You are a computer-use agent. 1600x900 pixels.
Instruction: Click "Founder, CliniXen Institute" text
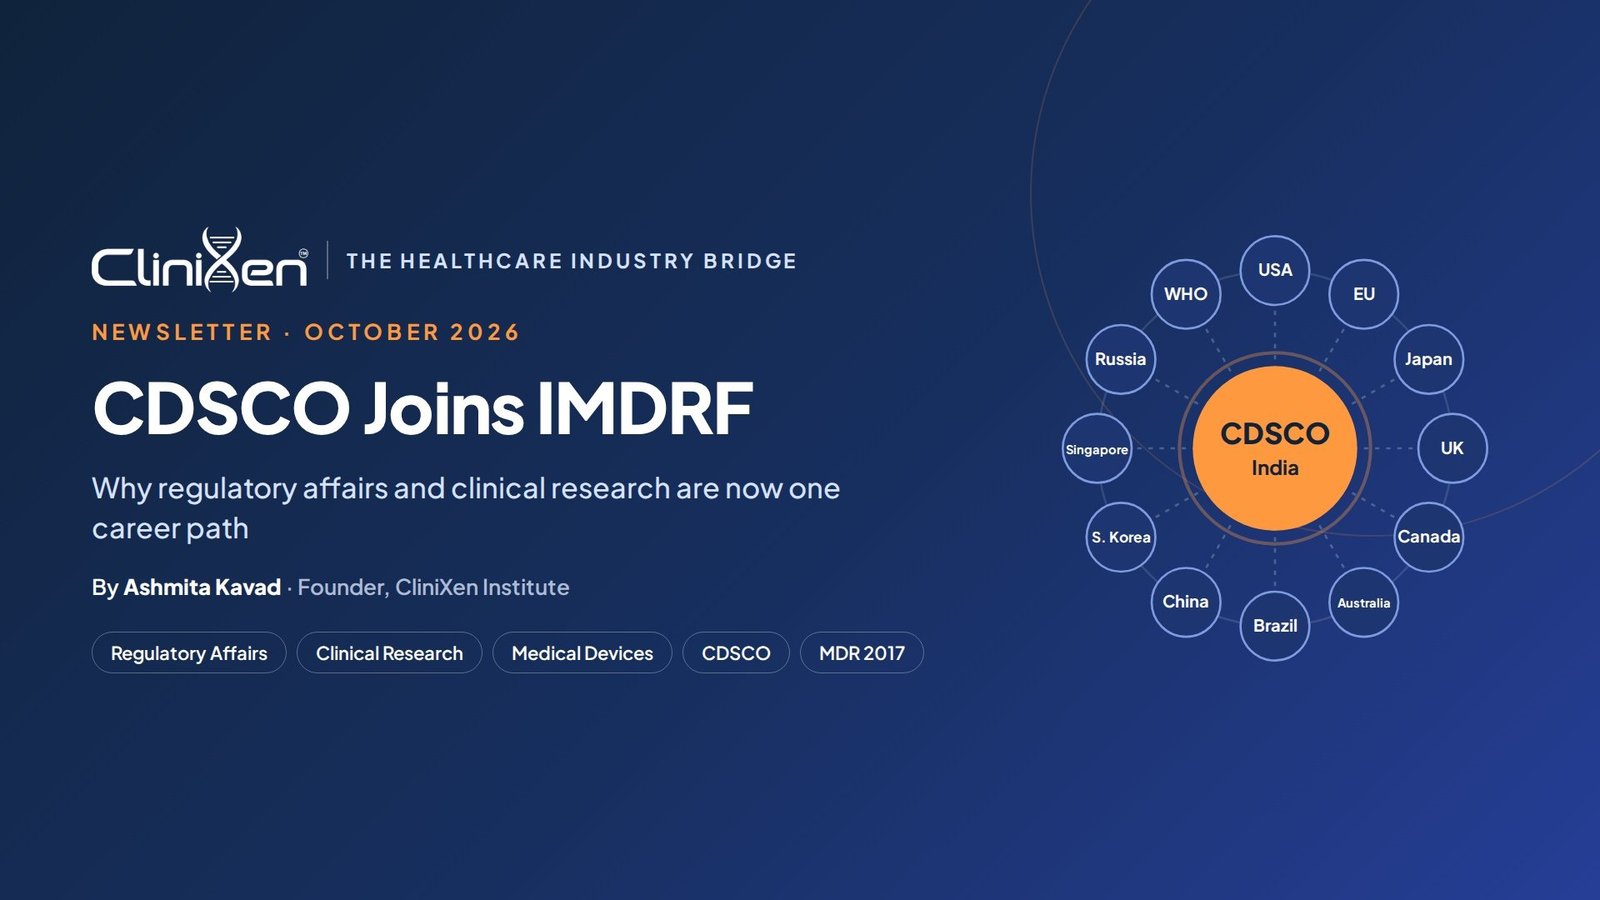point(433,587)
